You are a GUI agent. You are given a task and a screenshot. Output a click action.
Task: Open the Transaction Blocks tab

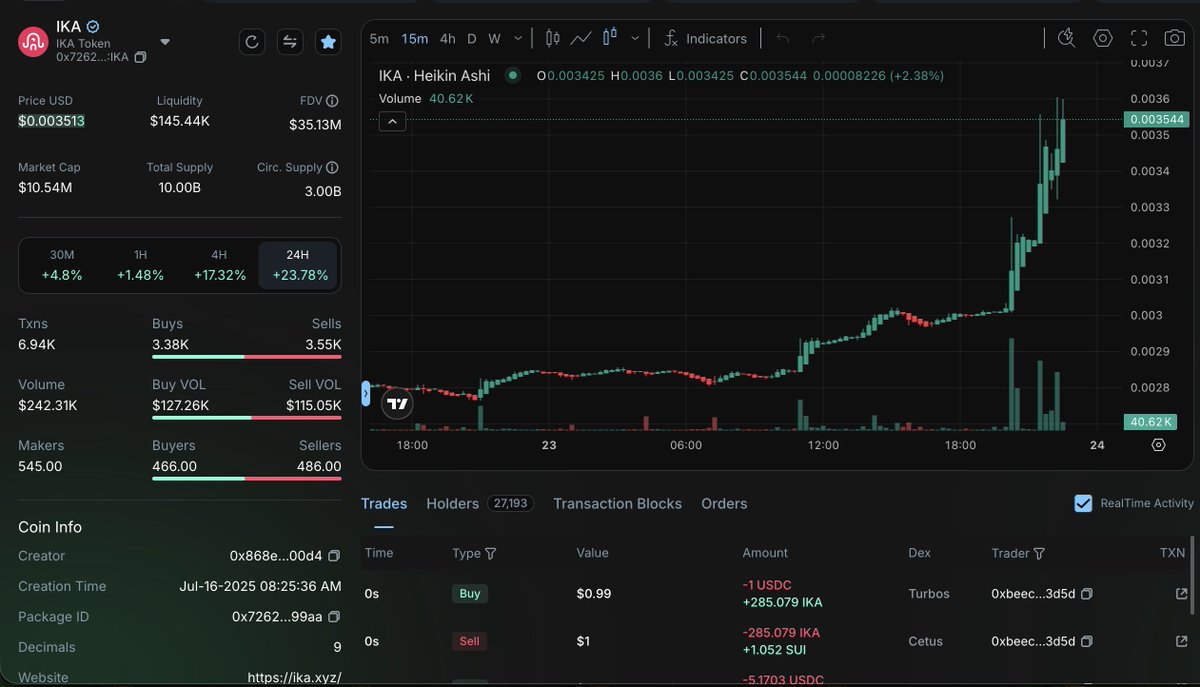coord(617,503)
